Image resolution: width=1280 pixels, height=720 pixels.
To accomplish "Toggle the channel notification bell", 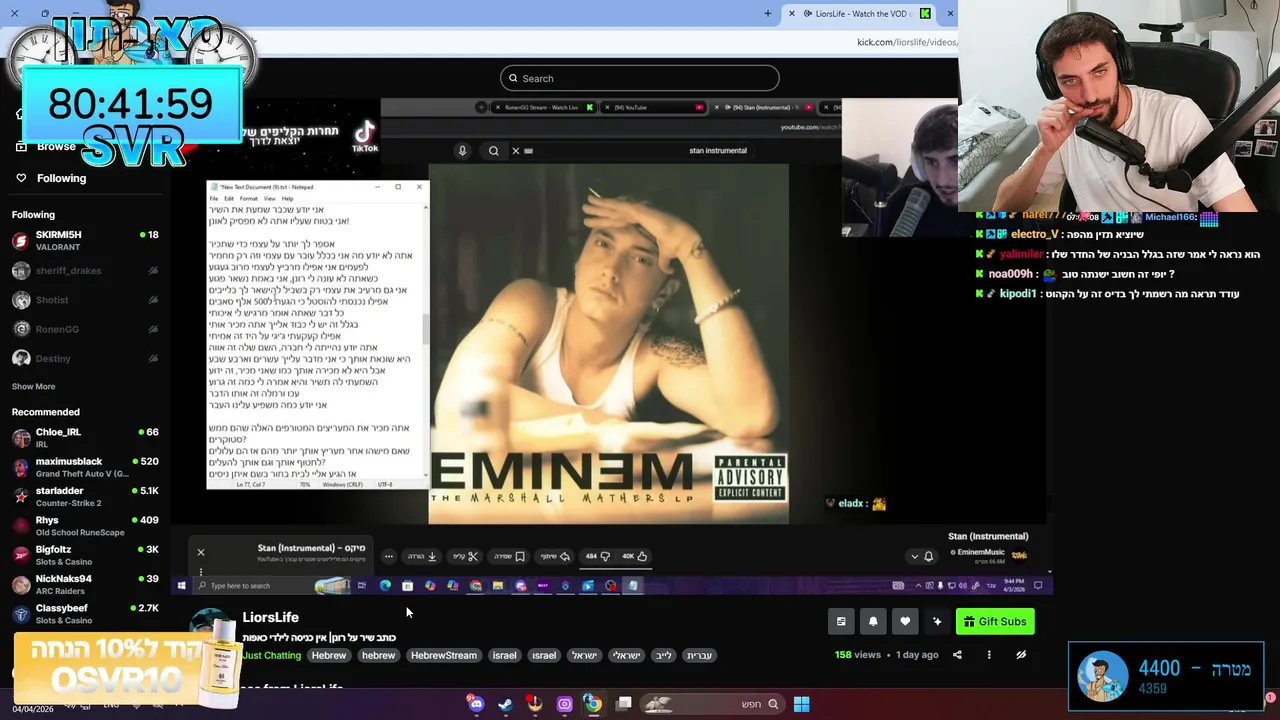I will point(873,622).
